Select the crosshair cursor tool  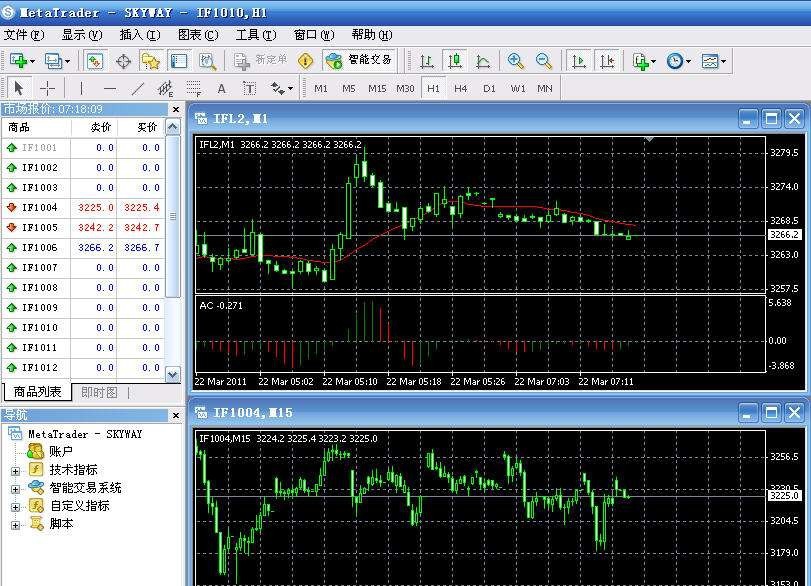point(47,88)
